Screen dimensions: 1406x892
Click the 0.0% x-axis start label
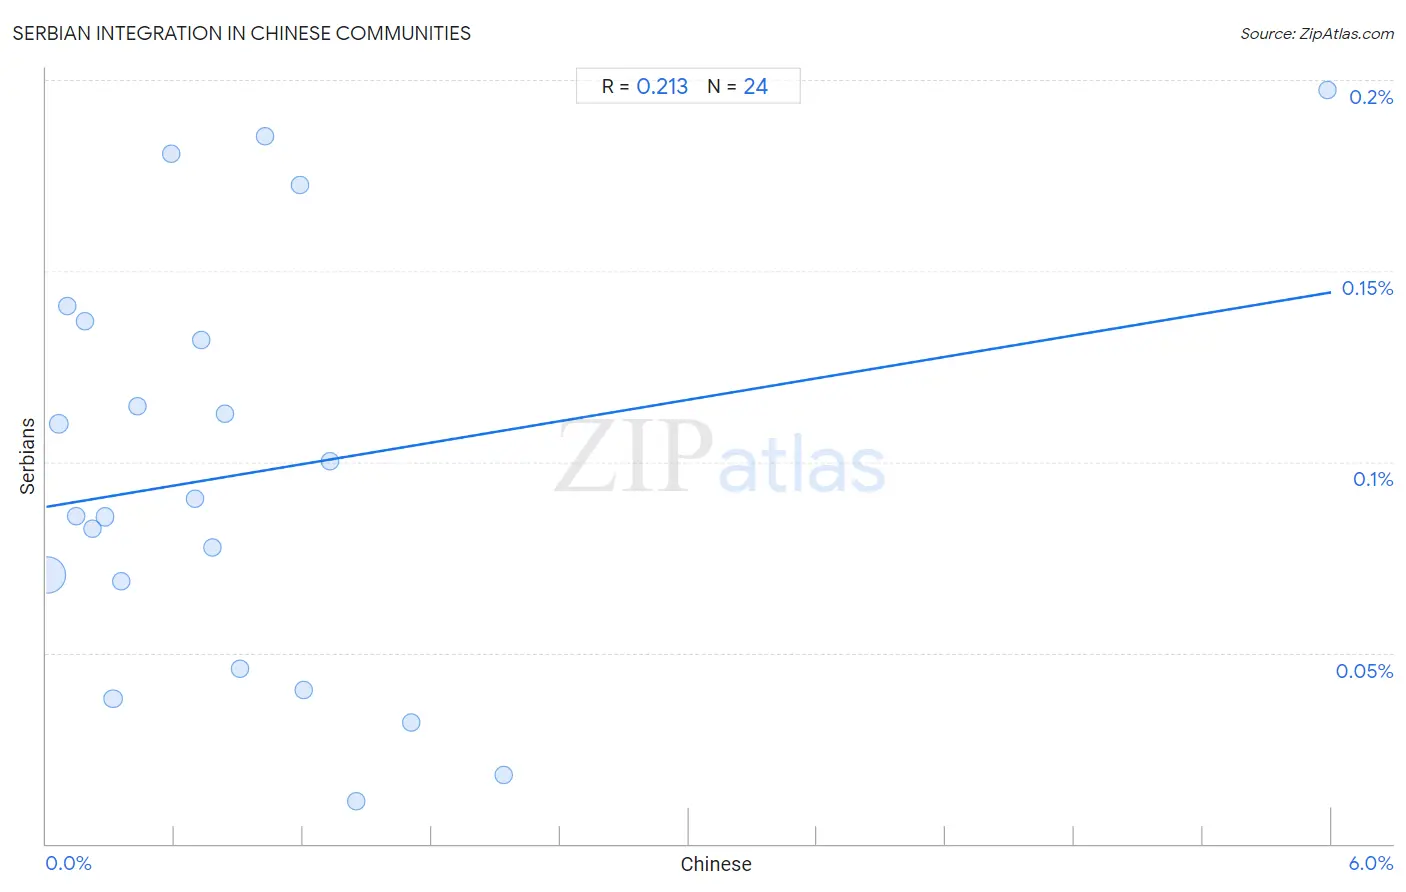(x=68, y=863)
